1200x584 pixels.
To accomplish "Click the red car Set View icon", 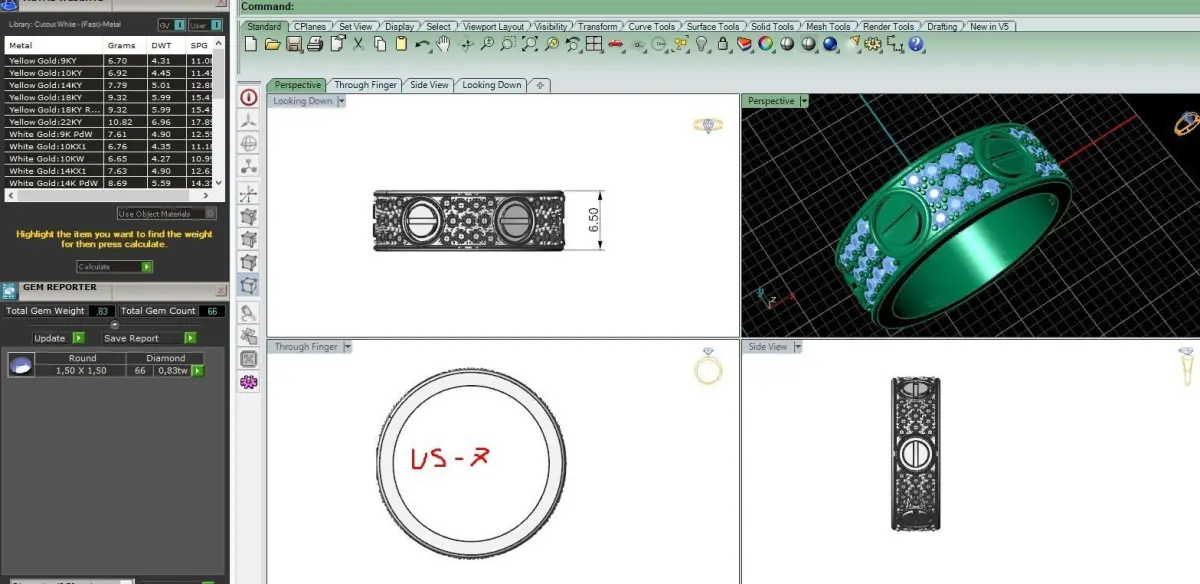I will [x=616, y=43].
